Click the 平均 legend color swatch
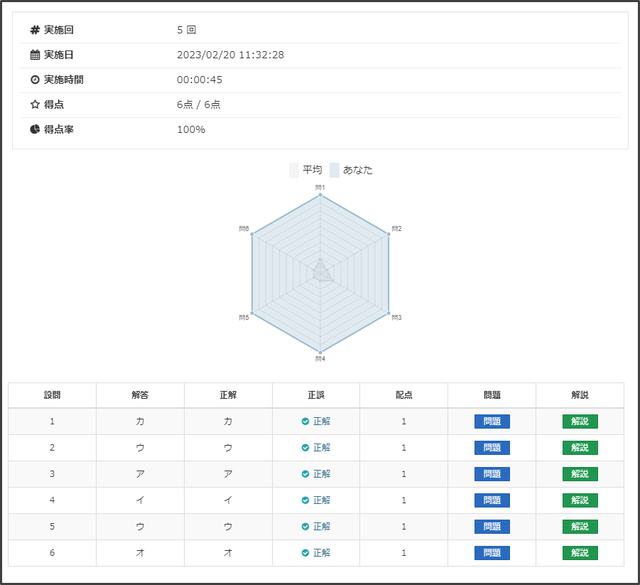640x585 pixels. click(x=295, y=170)
